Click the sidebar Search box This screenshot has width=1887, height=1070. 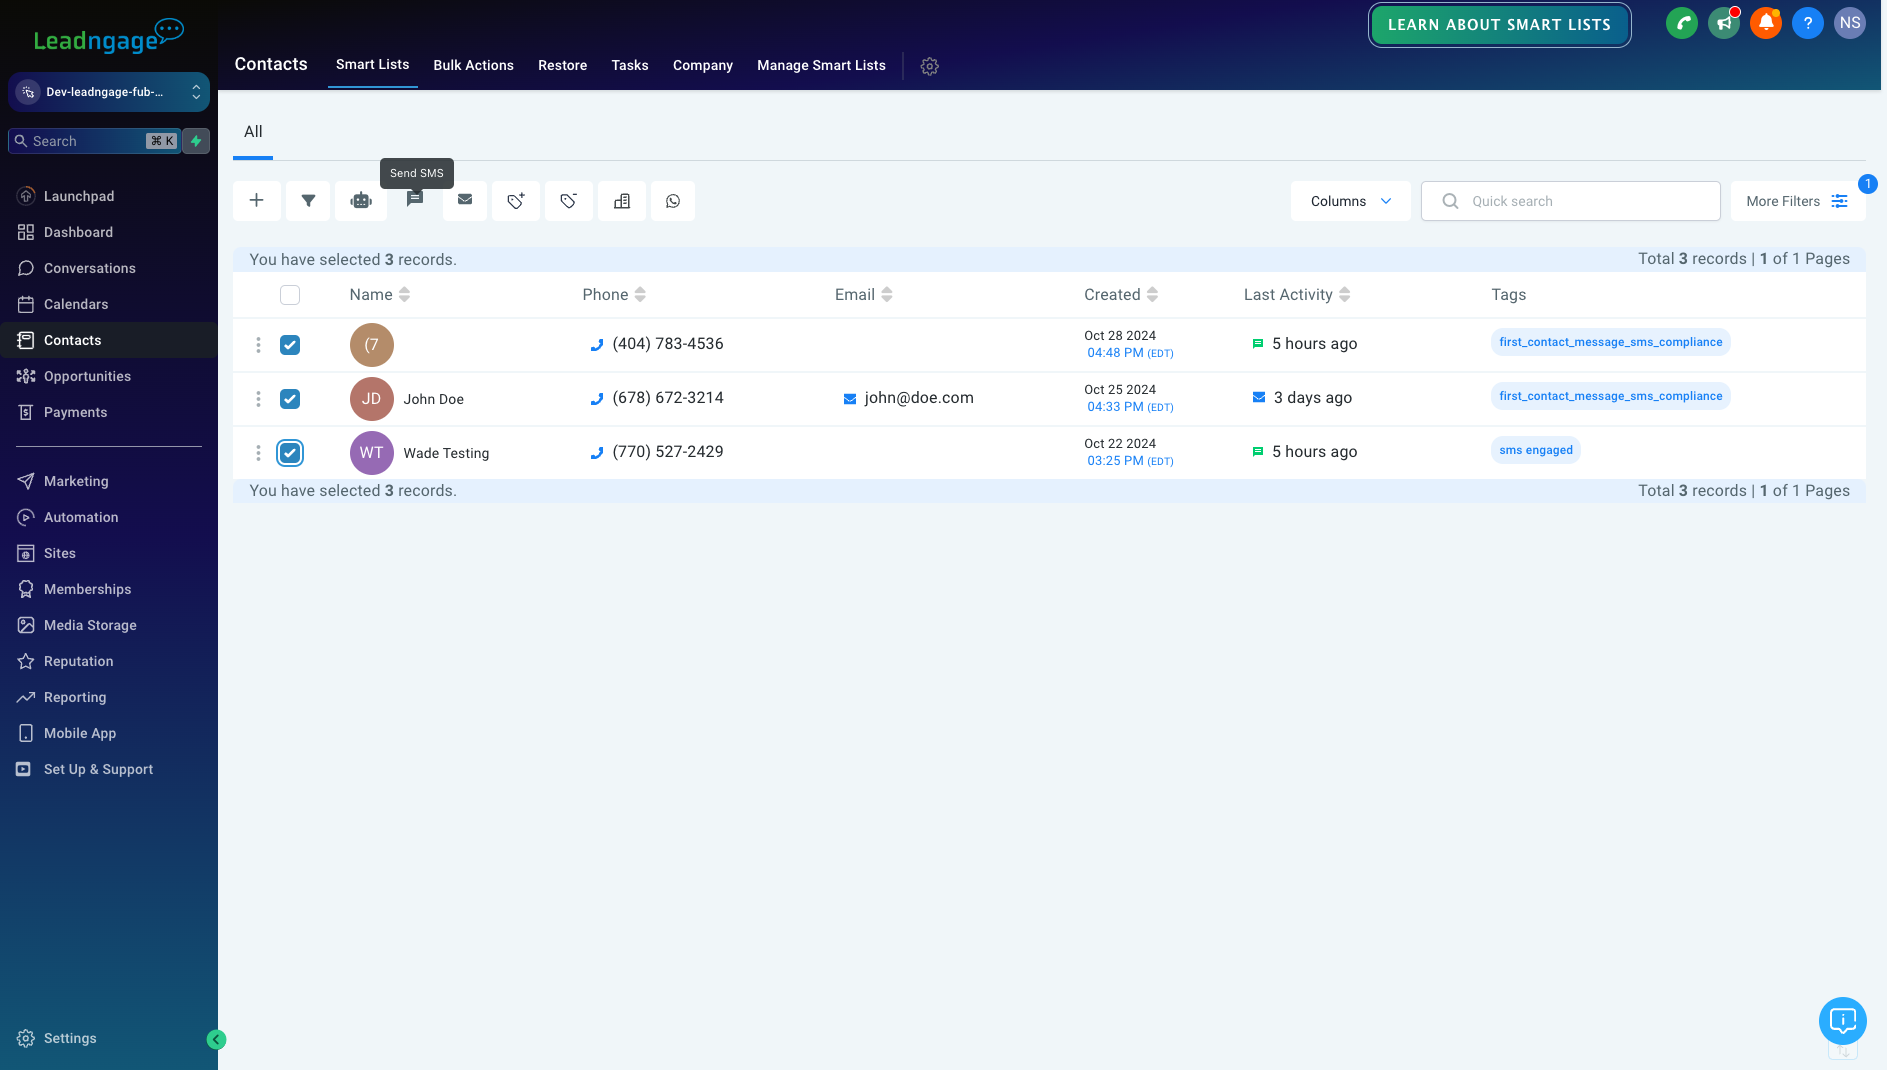(x=94, y=141)
